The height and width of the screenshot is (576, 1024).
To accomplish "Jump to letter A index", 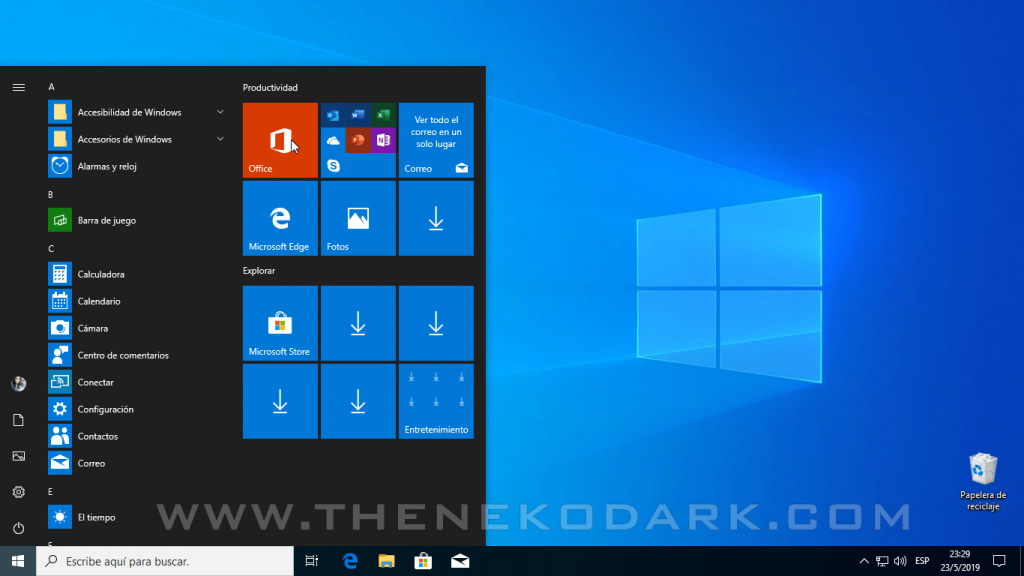I will pyautogui.click(x=52, y=87).
